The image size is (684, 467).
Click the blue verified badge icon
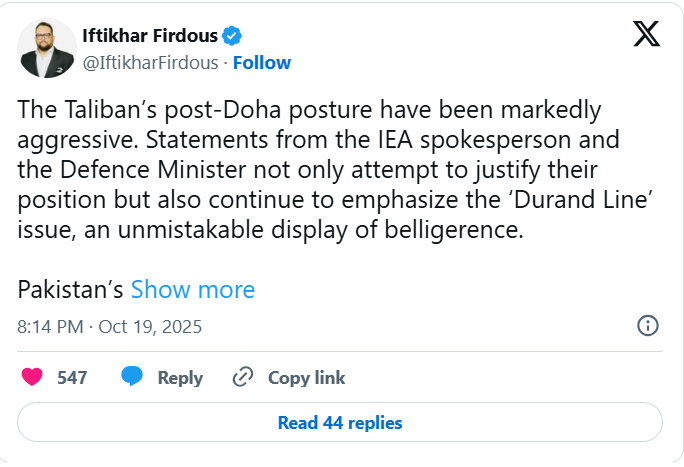(x=231, y=36)
